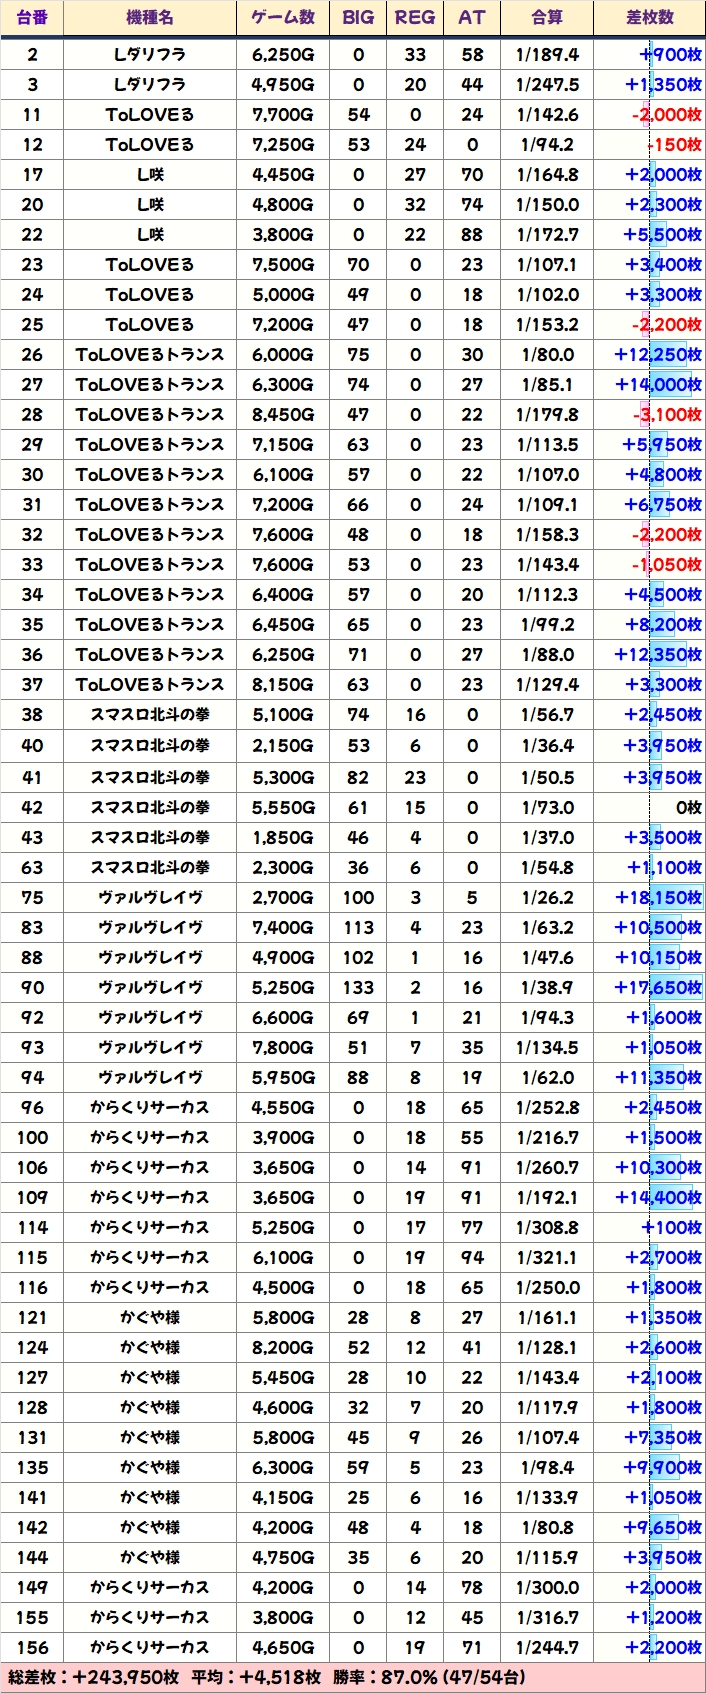
Task: Click the +7,350枚 value for machine 131
Action: click(663, 1437)
